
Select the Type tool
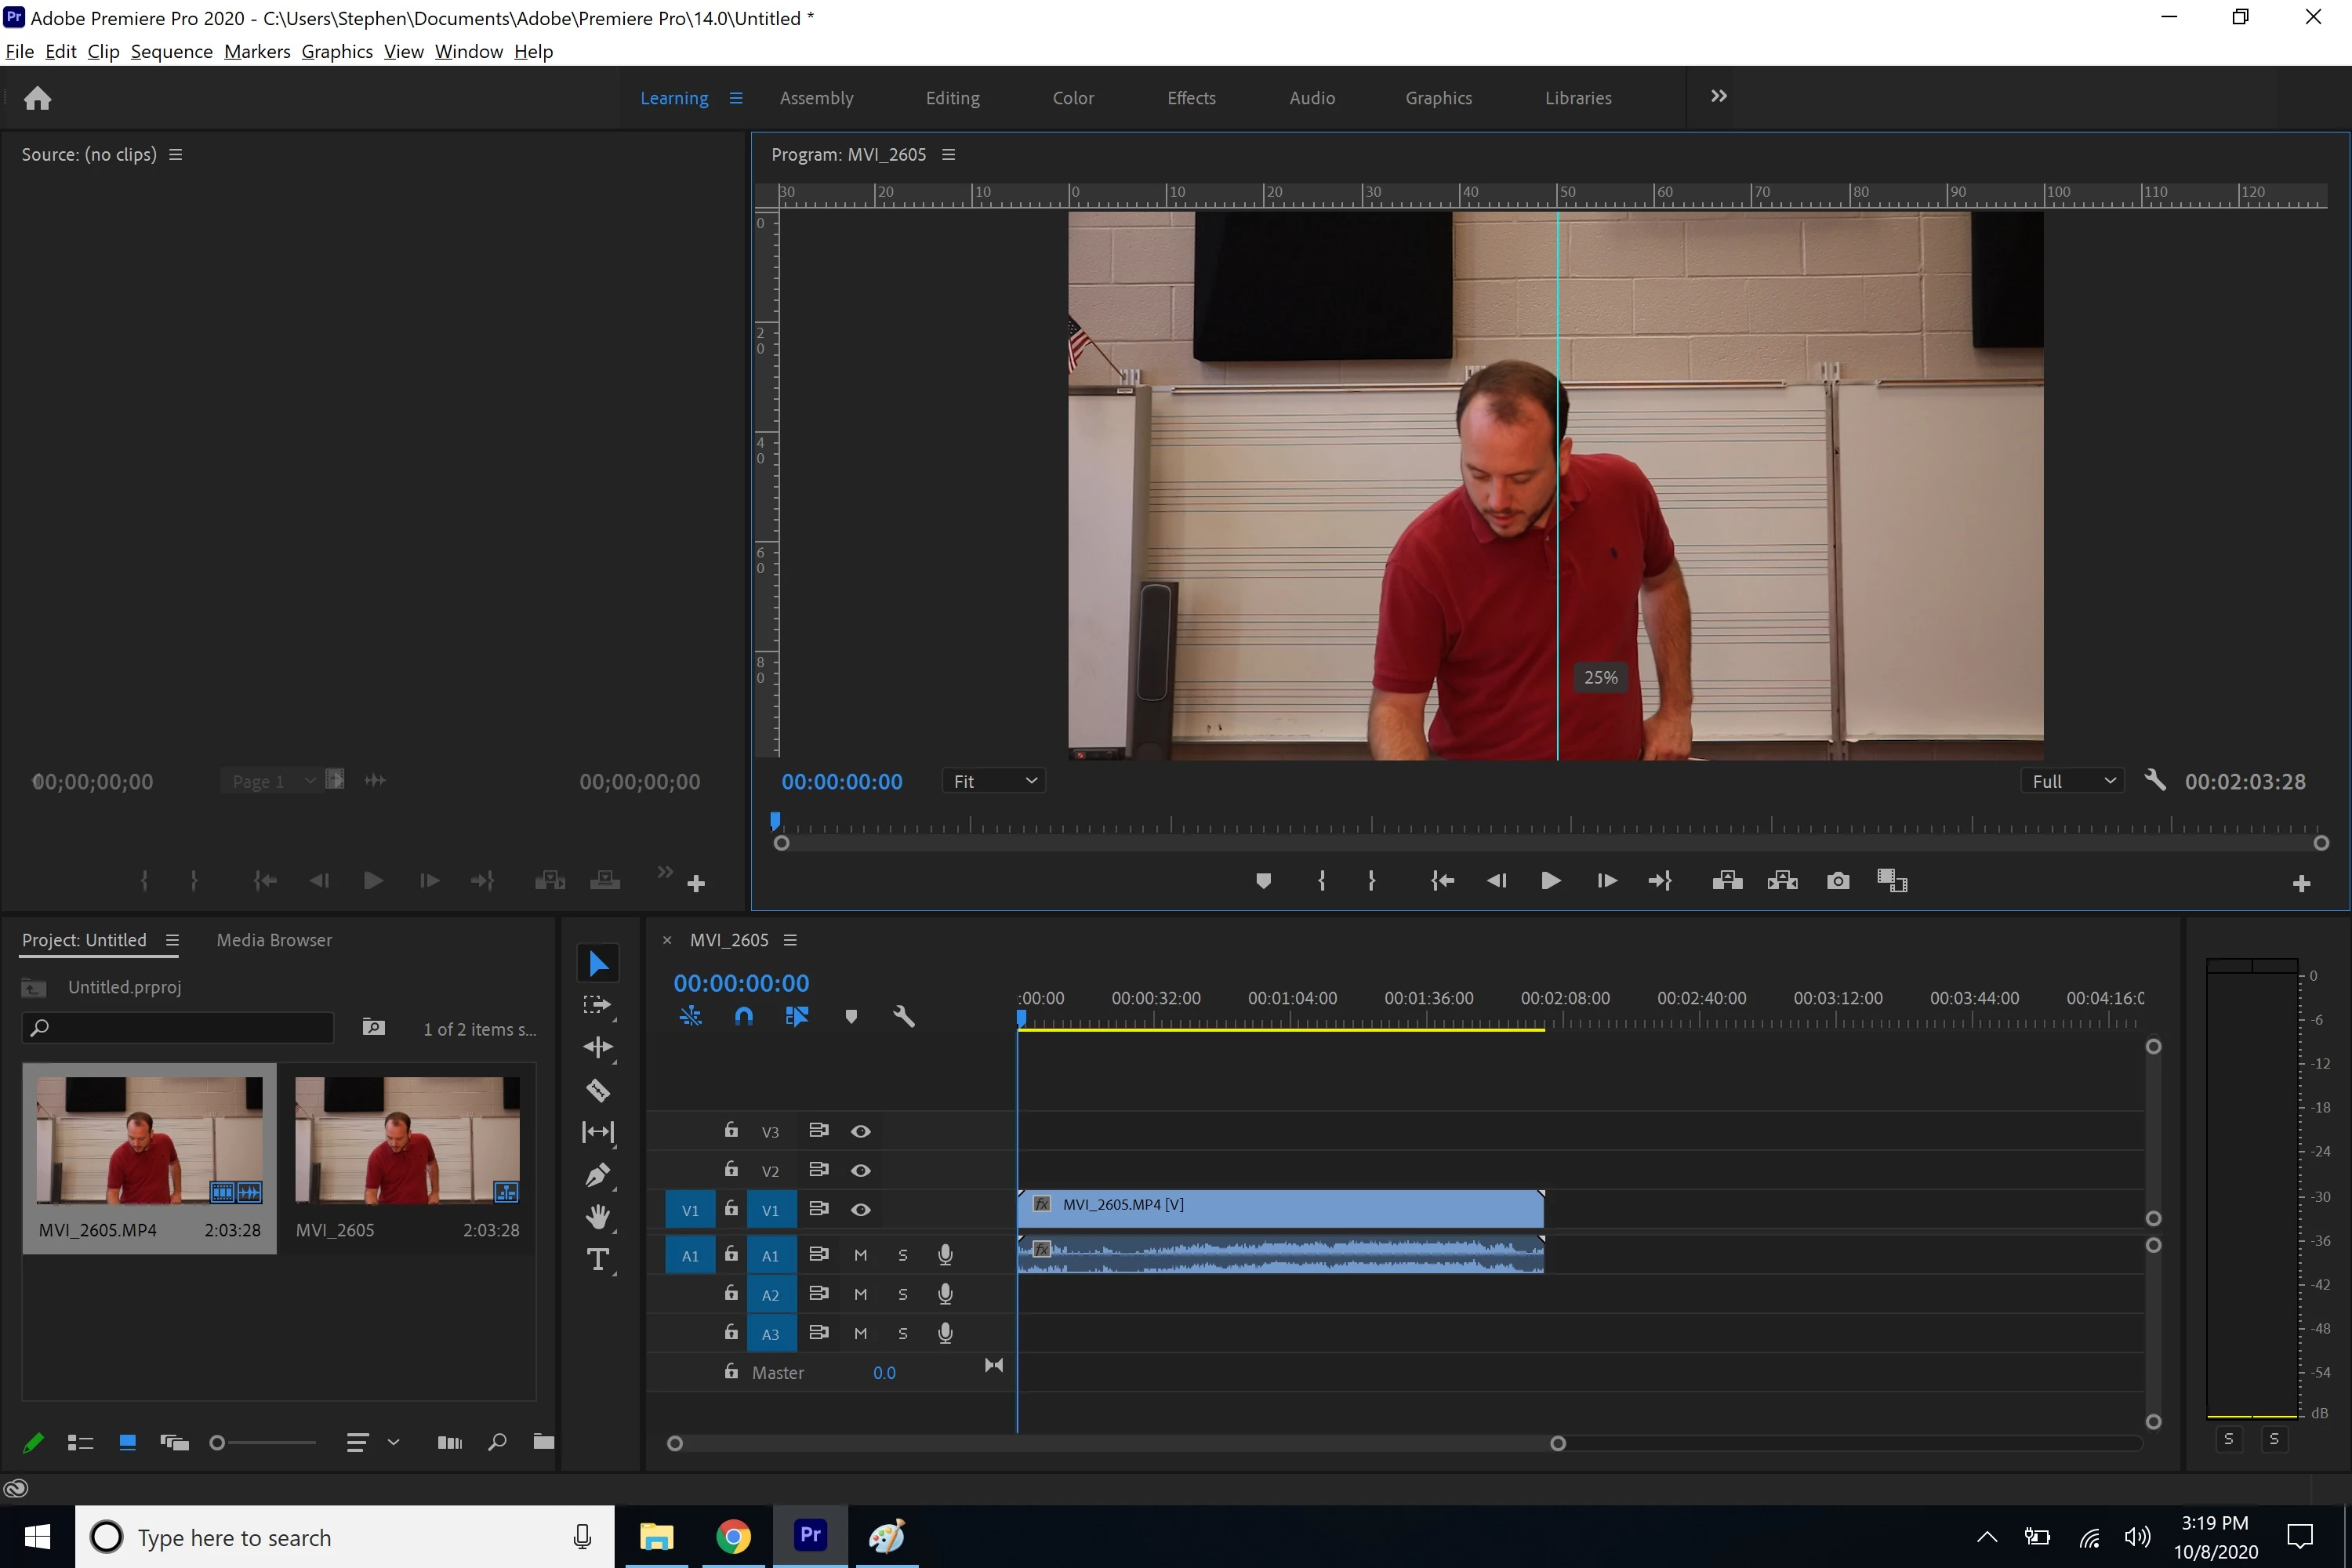598,1260
